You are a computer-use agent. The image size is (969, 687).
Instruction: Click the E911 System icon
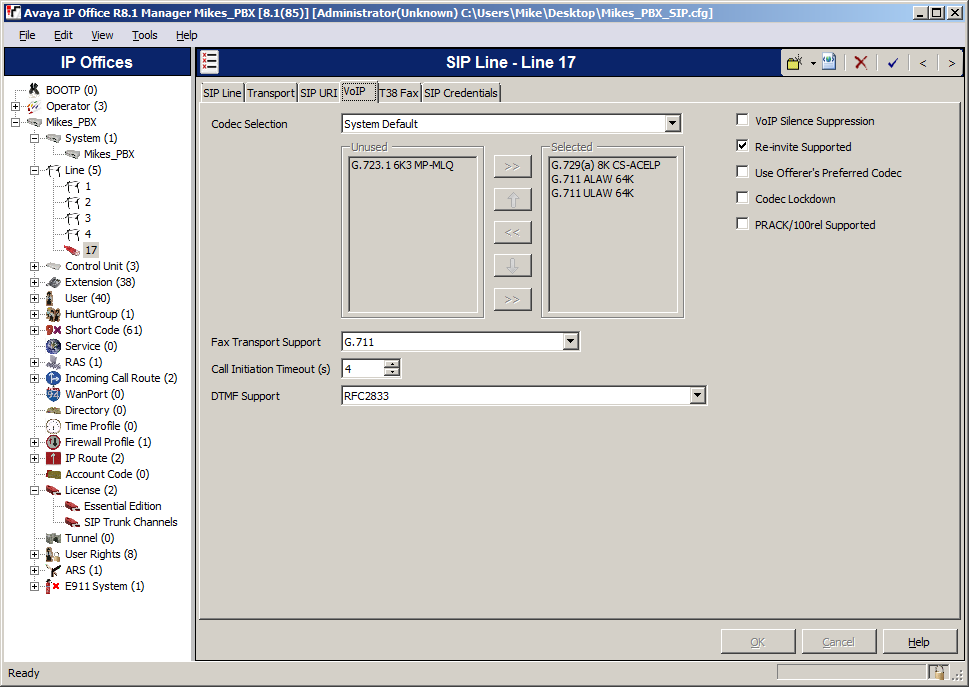[x=53, y=586]
